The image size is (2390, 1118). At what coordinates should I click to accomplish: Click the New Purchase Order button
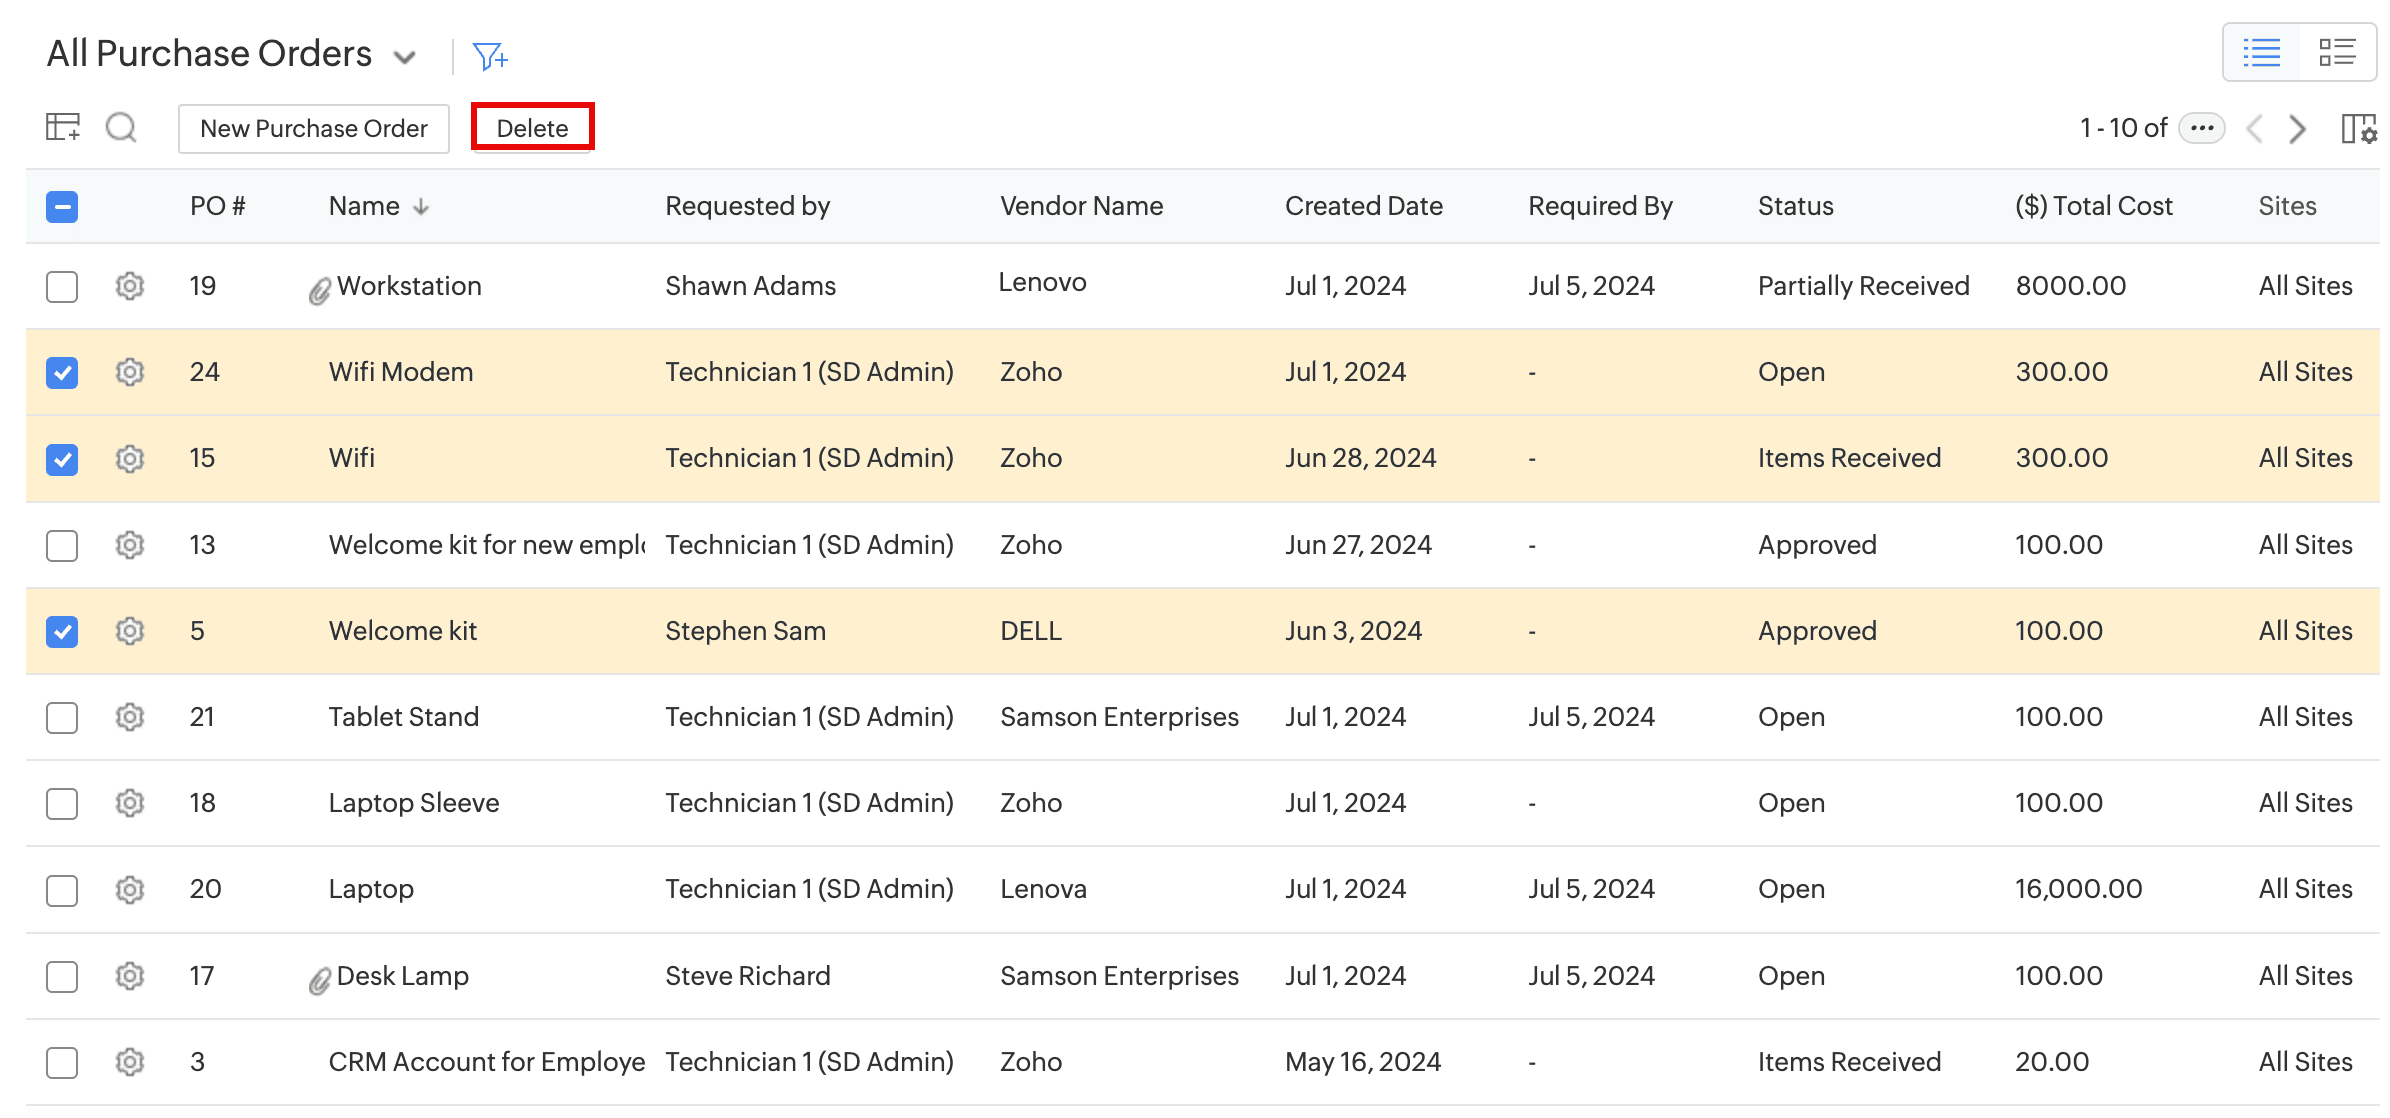(x=313, y=128)
